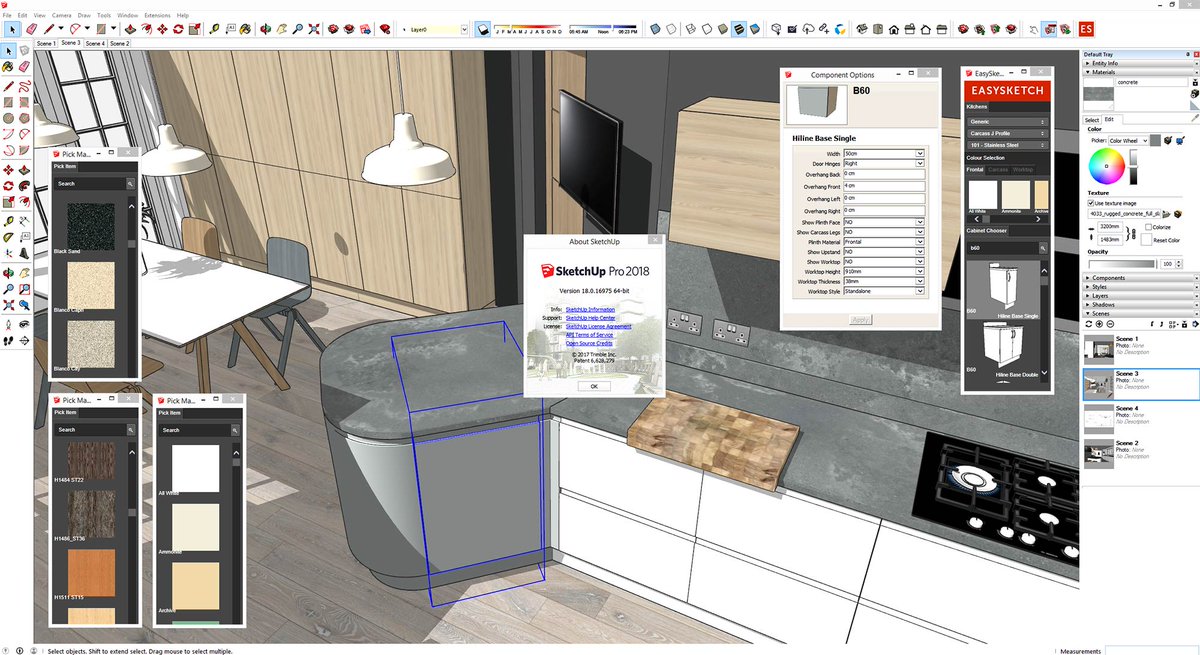Select the Ammonite colour swatch in EasySketch
Image resolution: width=1200 pixels, height=655 pixels.
(1015, 194)
